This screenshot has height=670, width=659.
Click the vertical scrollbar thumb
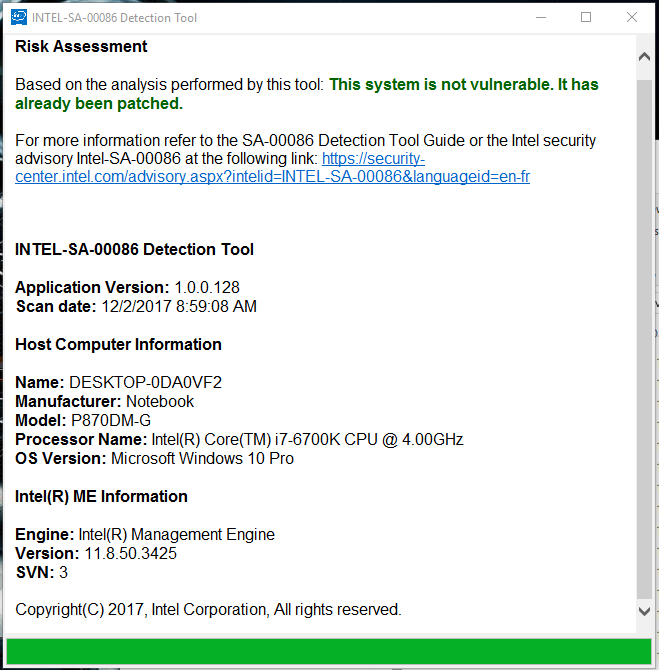coord(644,339)
